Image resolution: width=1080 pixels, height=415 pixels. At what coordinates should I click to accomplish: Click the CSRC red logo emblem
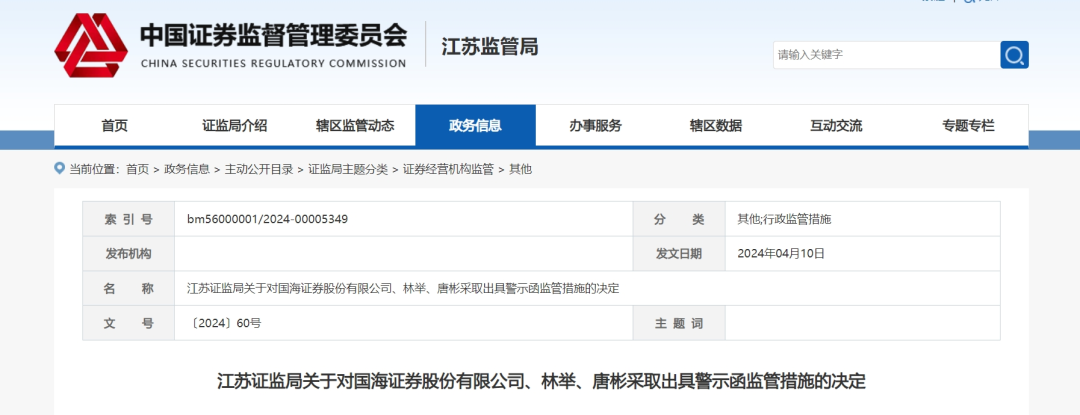91,45
